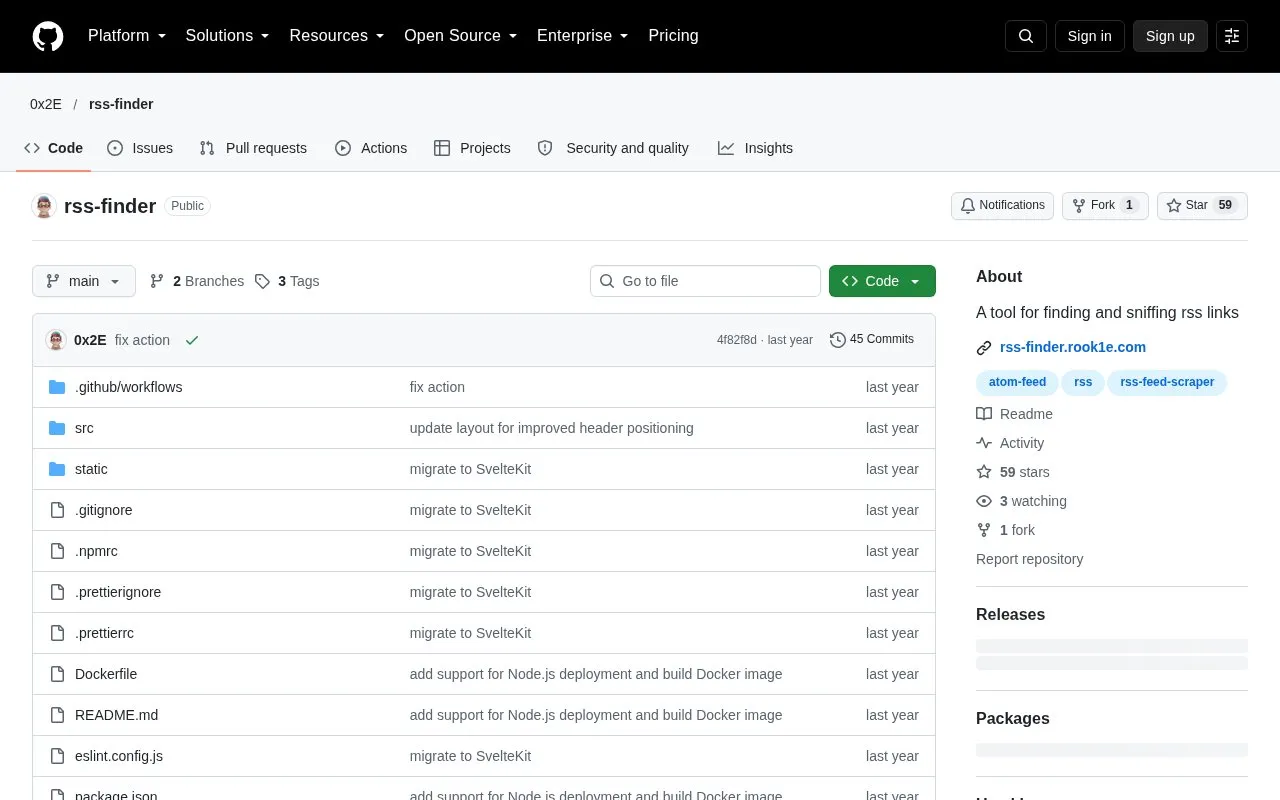Click the rss-feed-scraper topic tag

[x=1167, y=382]
